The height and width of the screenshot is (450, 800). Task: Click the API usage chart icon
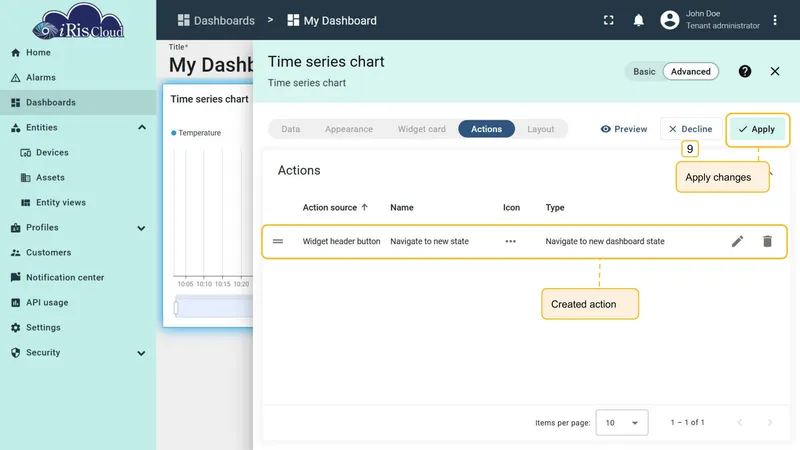(x=16, y=303)
